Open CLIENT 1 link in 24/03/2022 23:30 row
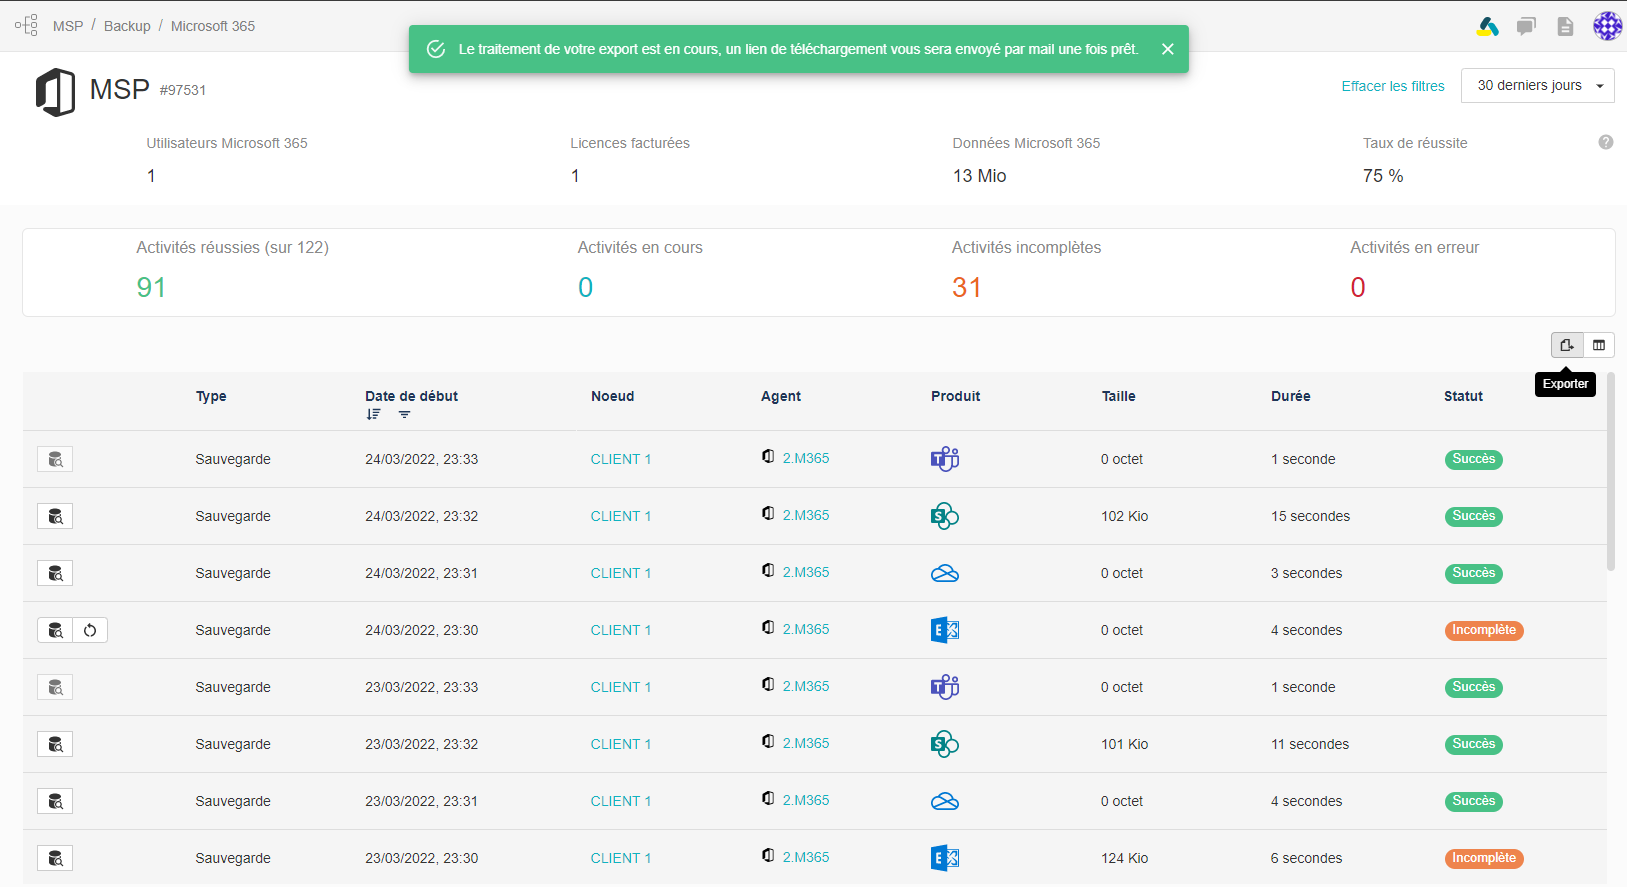This screenshot has height=887, width=1627. pyautogui.click(x=620, y=630)
